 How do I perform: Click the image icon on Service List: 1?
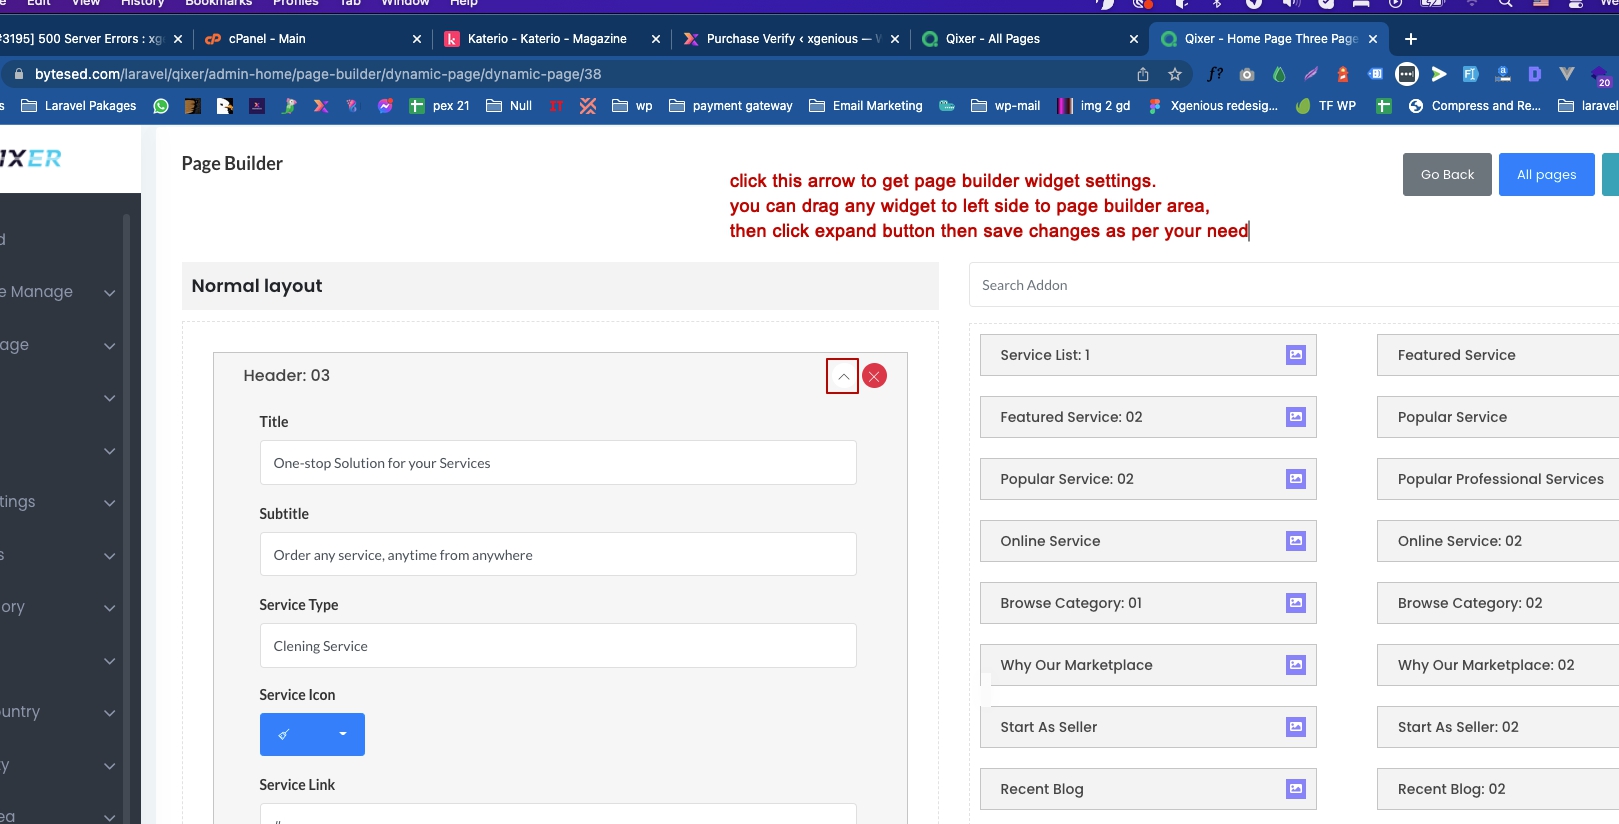click(x=1296, y=355)
